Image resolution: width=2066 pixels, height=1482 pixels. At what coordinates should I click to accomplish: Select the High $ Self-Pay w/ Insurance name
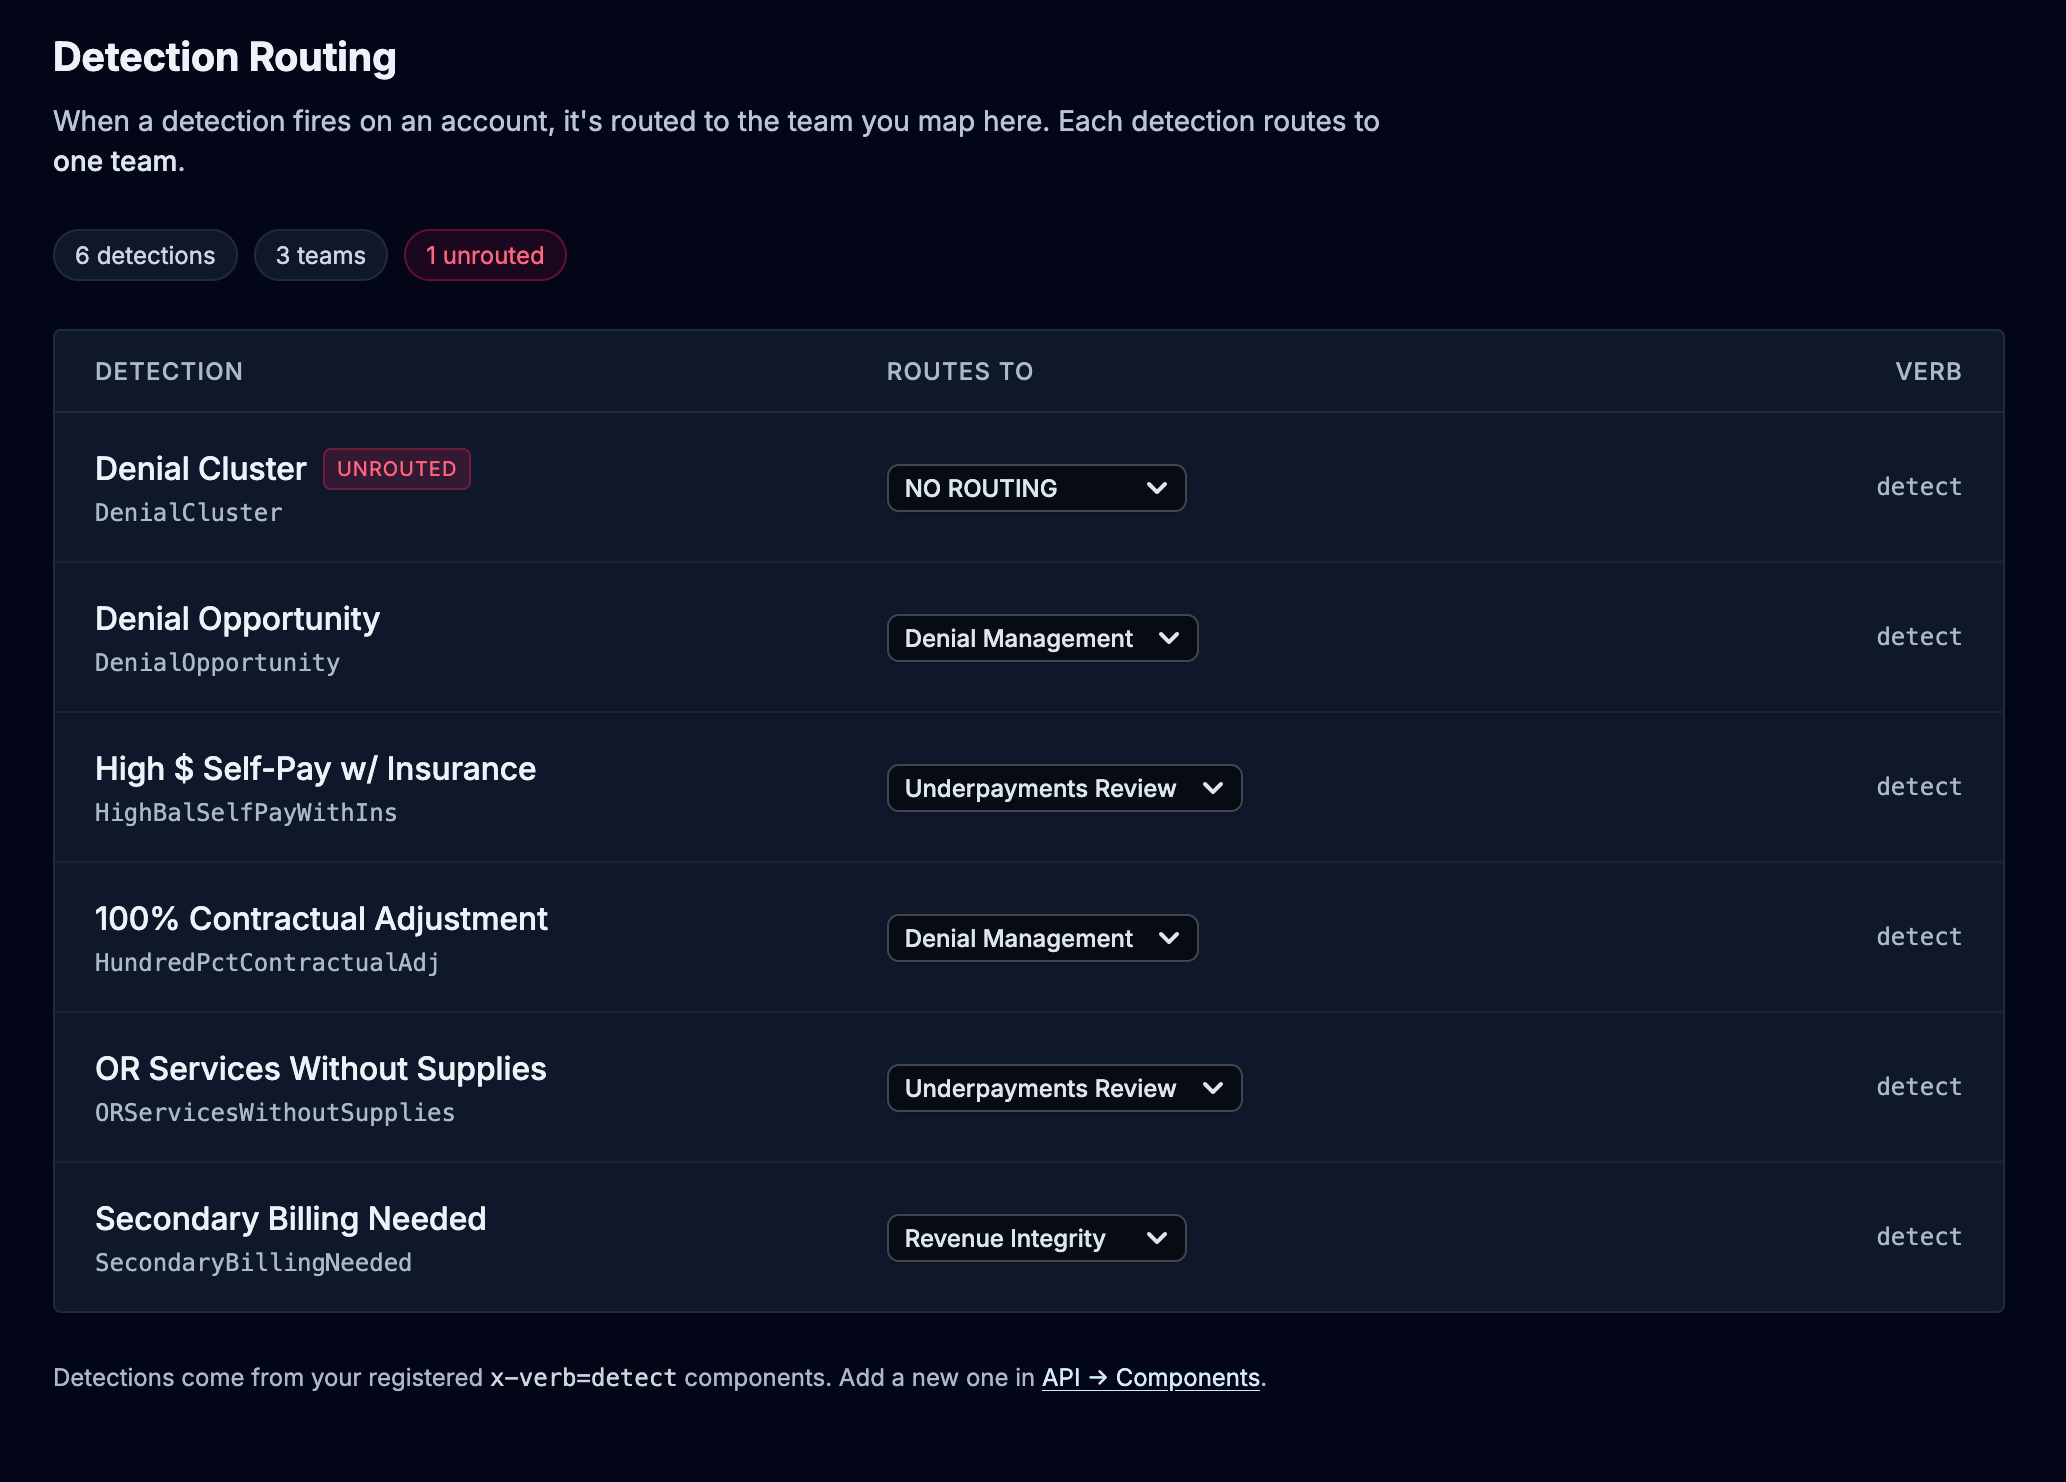315,769
